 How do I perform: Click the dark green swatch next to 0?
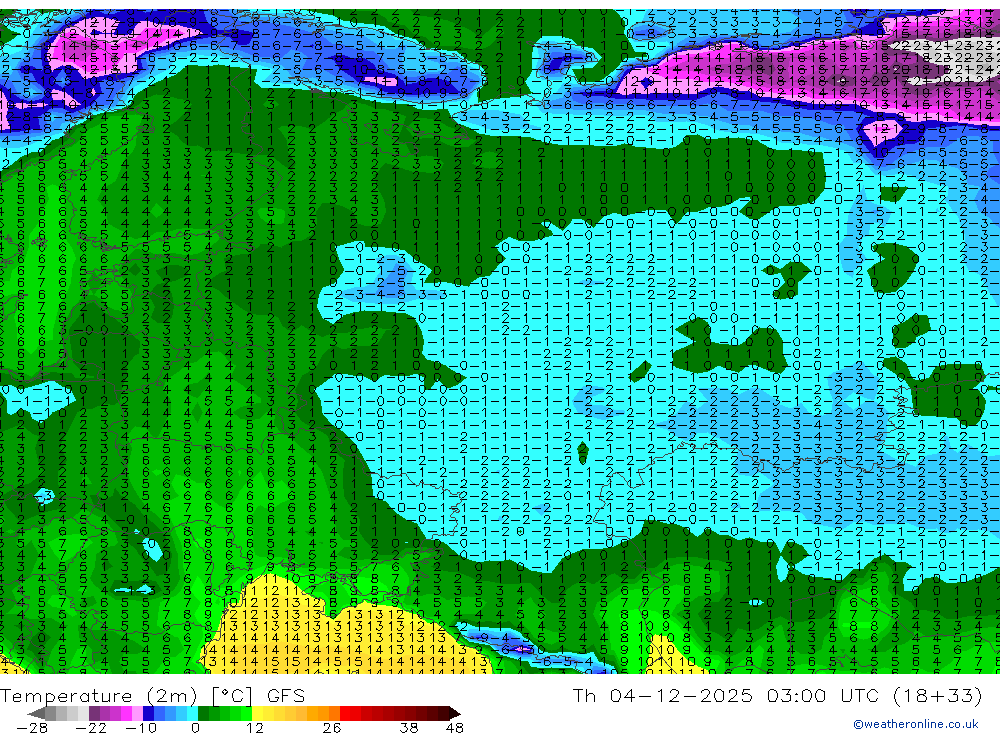(203, 714)
